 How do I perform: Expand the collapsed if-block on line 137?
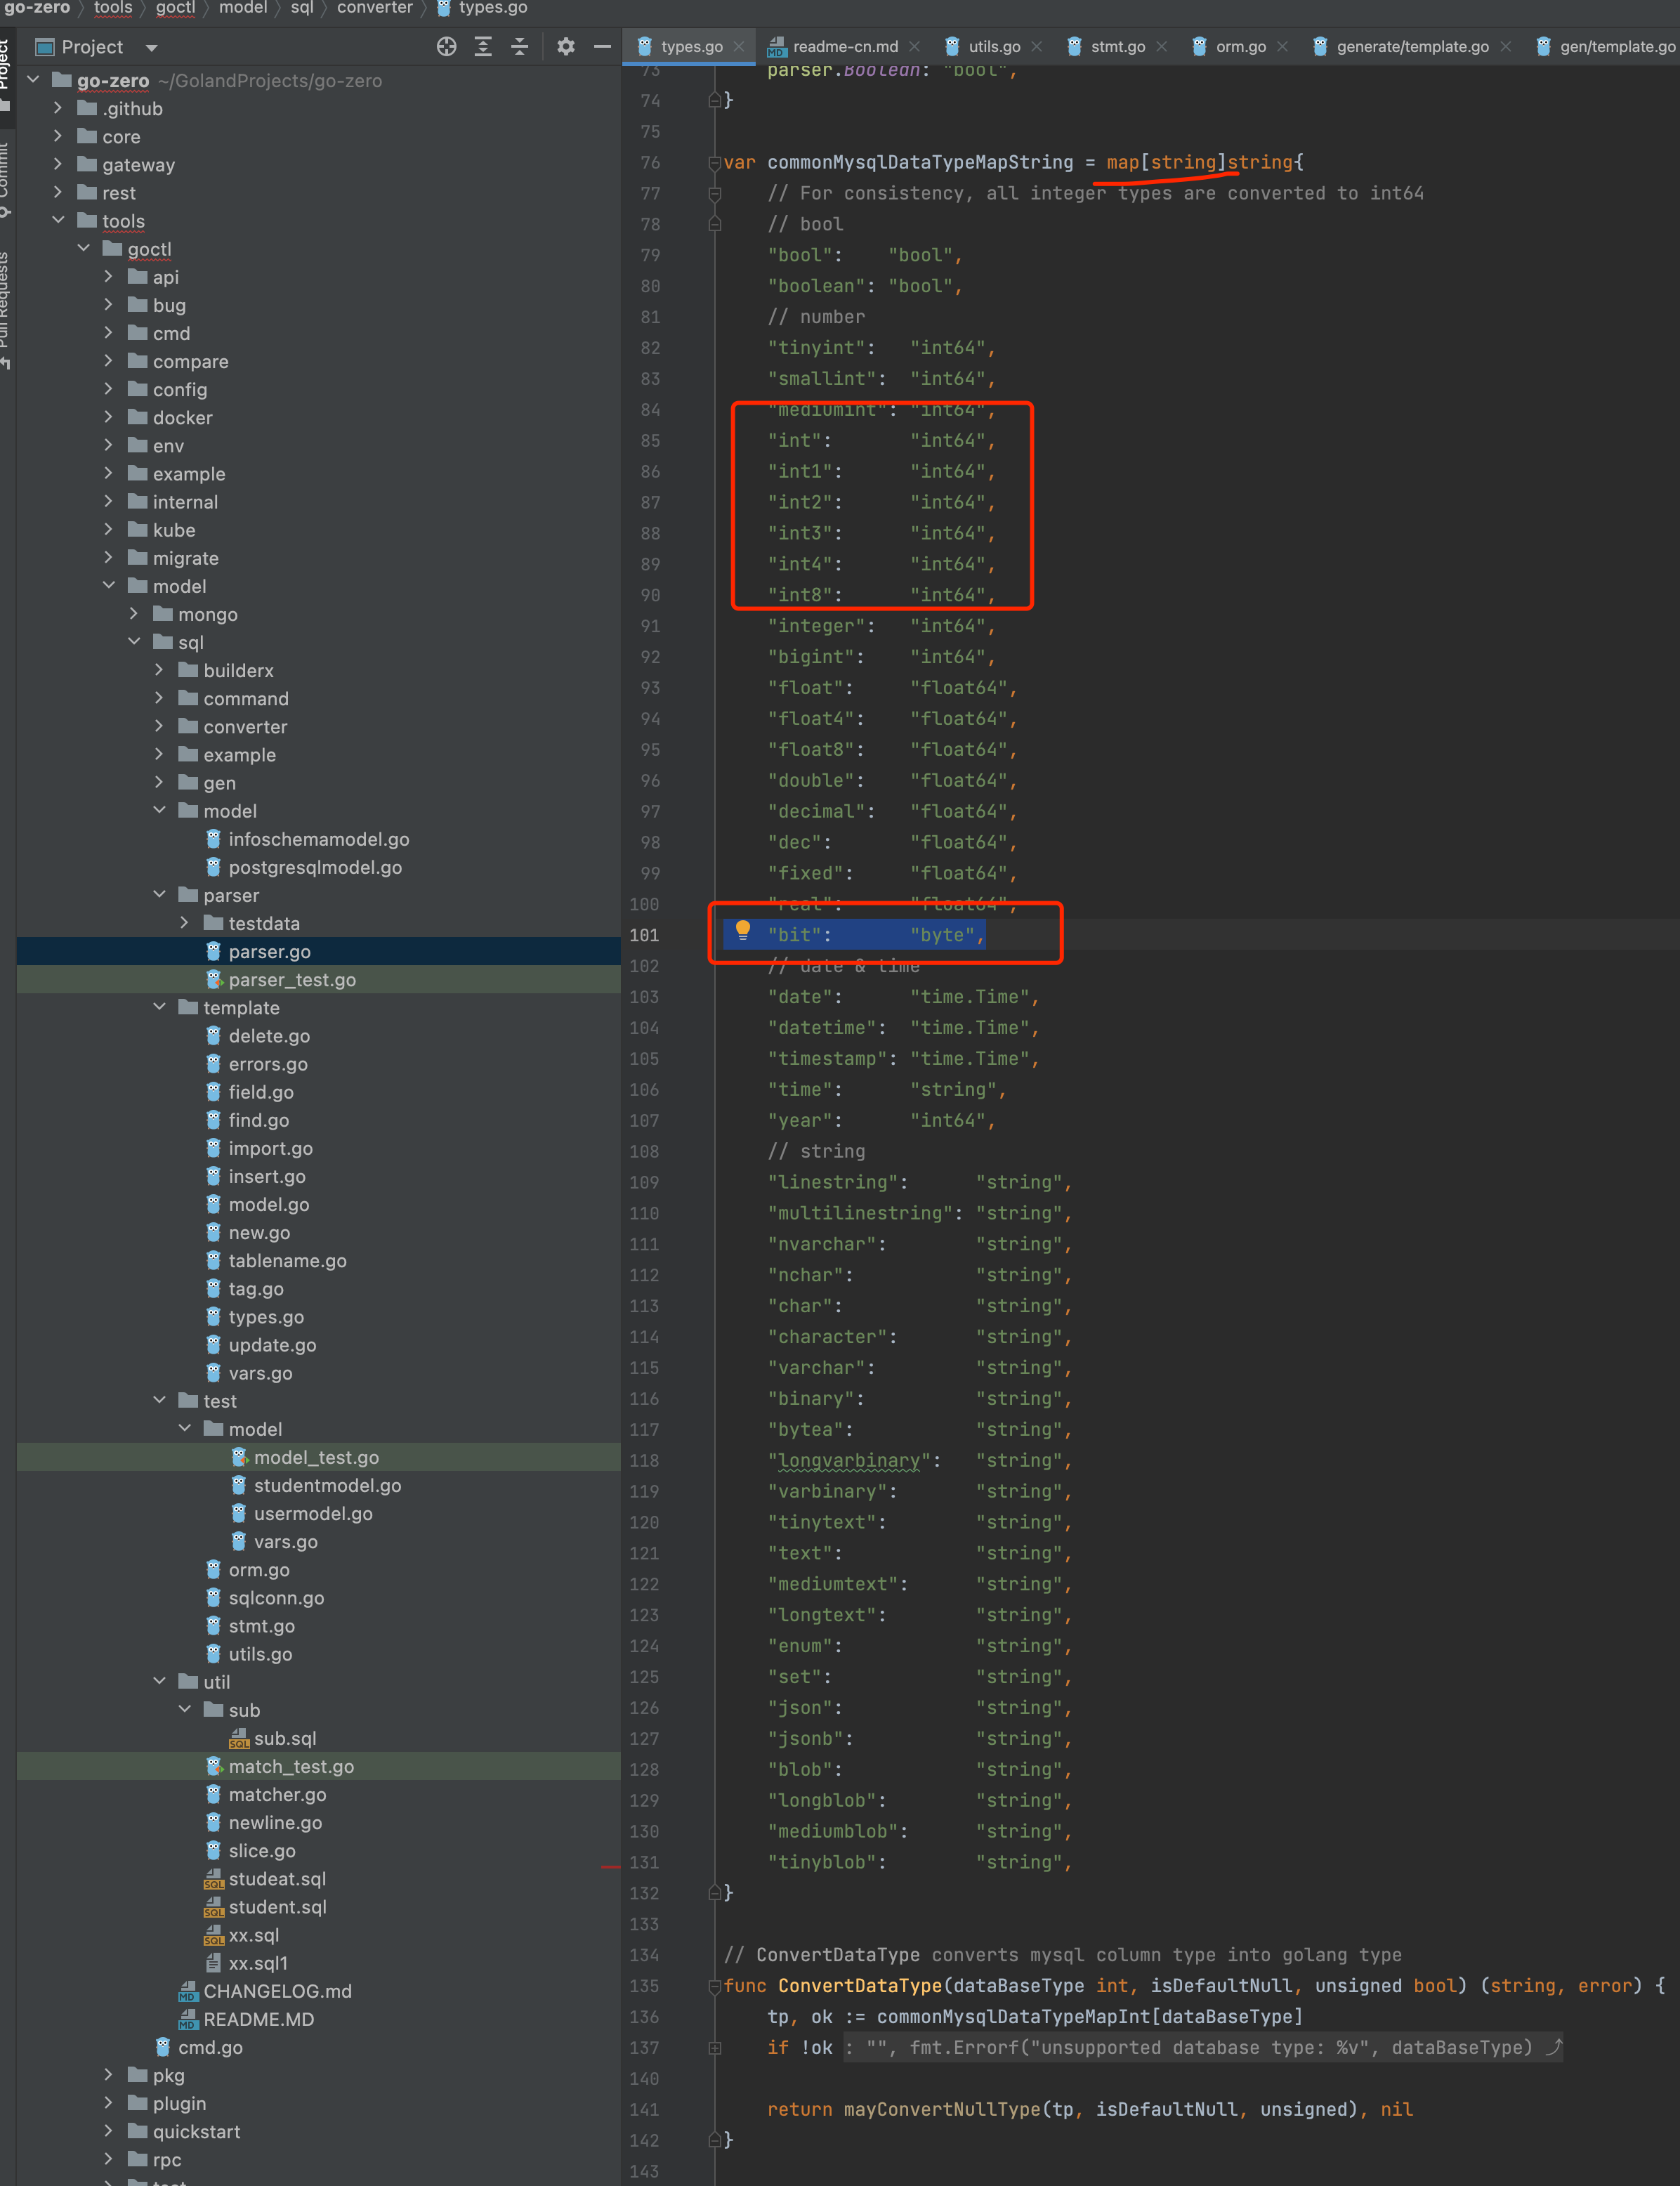(715, 2048)
